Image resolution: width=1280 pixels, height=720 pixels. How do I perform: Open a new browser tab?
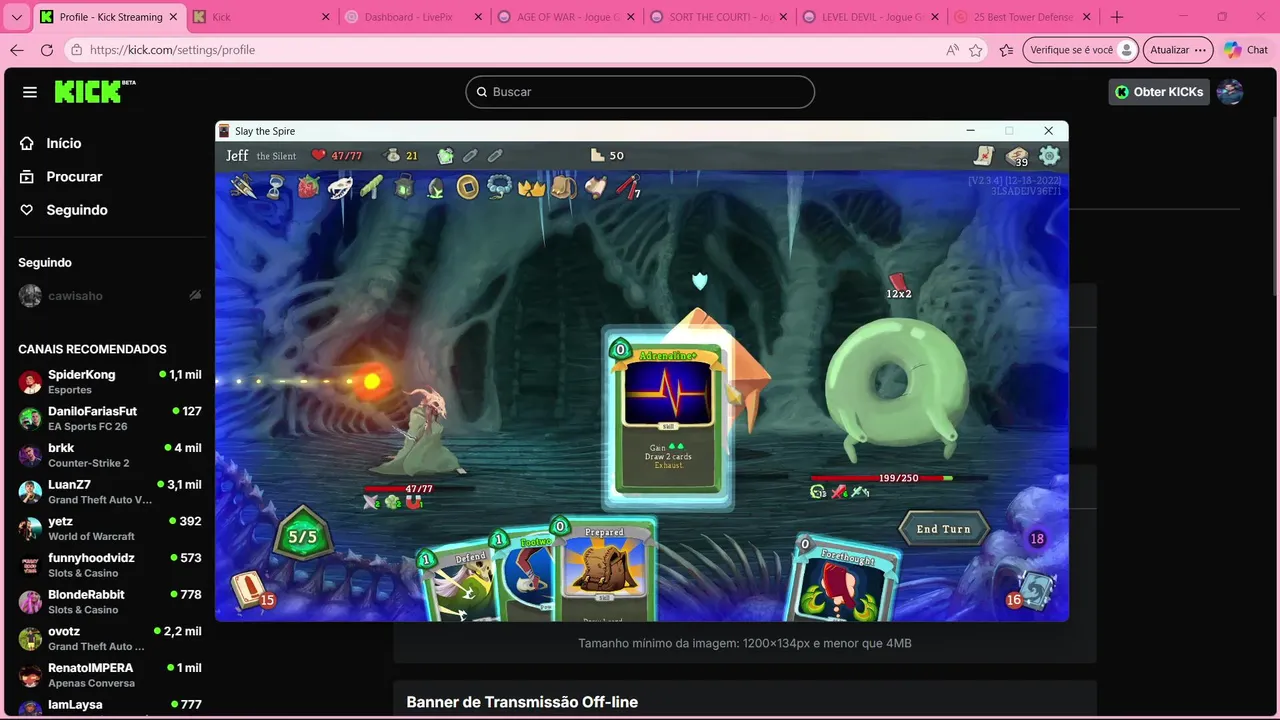[x=1117, y=17]
